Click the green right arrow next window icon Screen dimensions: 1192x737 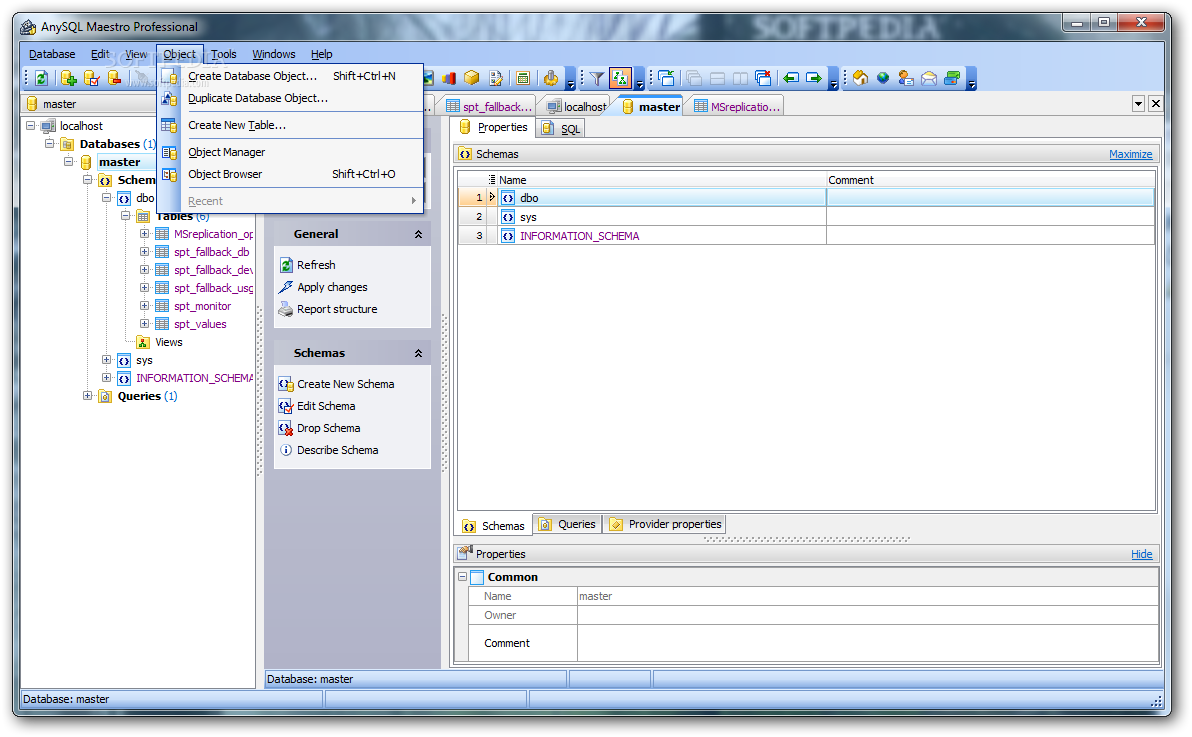814,78
